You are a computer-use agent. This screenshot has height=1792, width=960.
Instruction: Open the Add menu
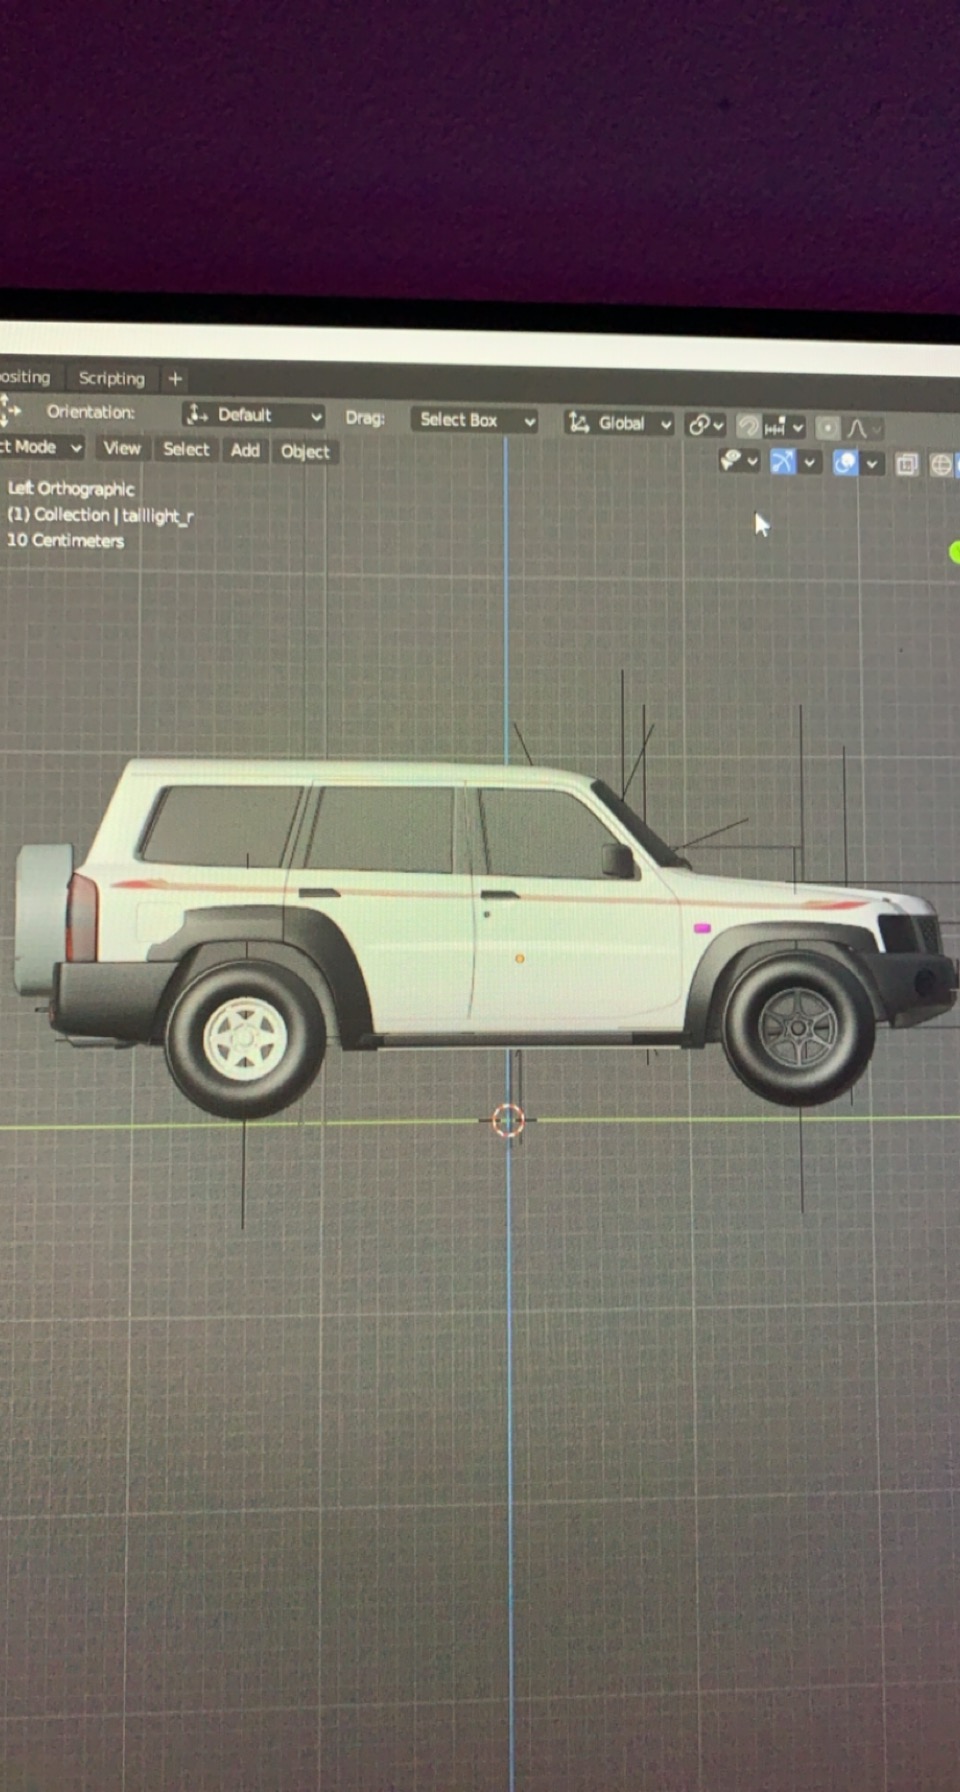(245, 450)
